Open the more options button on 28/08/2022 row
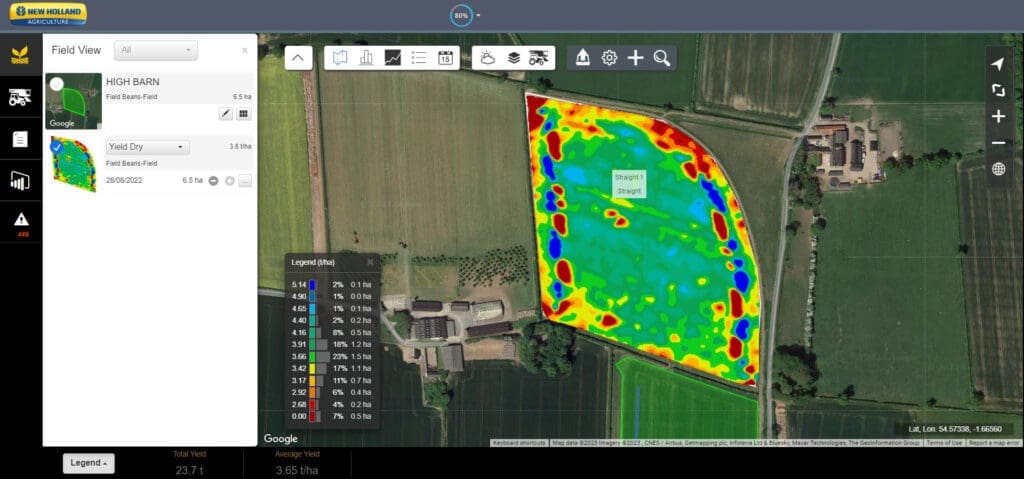Viewport: 1024px width, 479px height. [245, 181]
